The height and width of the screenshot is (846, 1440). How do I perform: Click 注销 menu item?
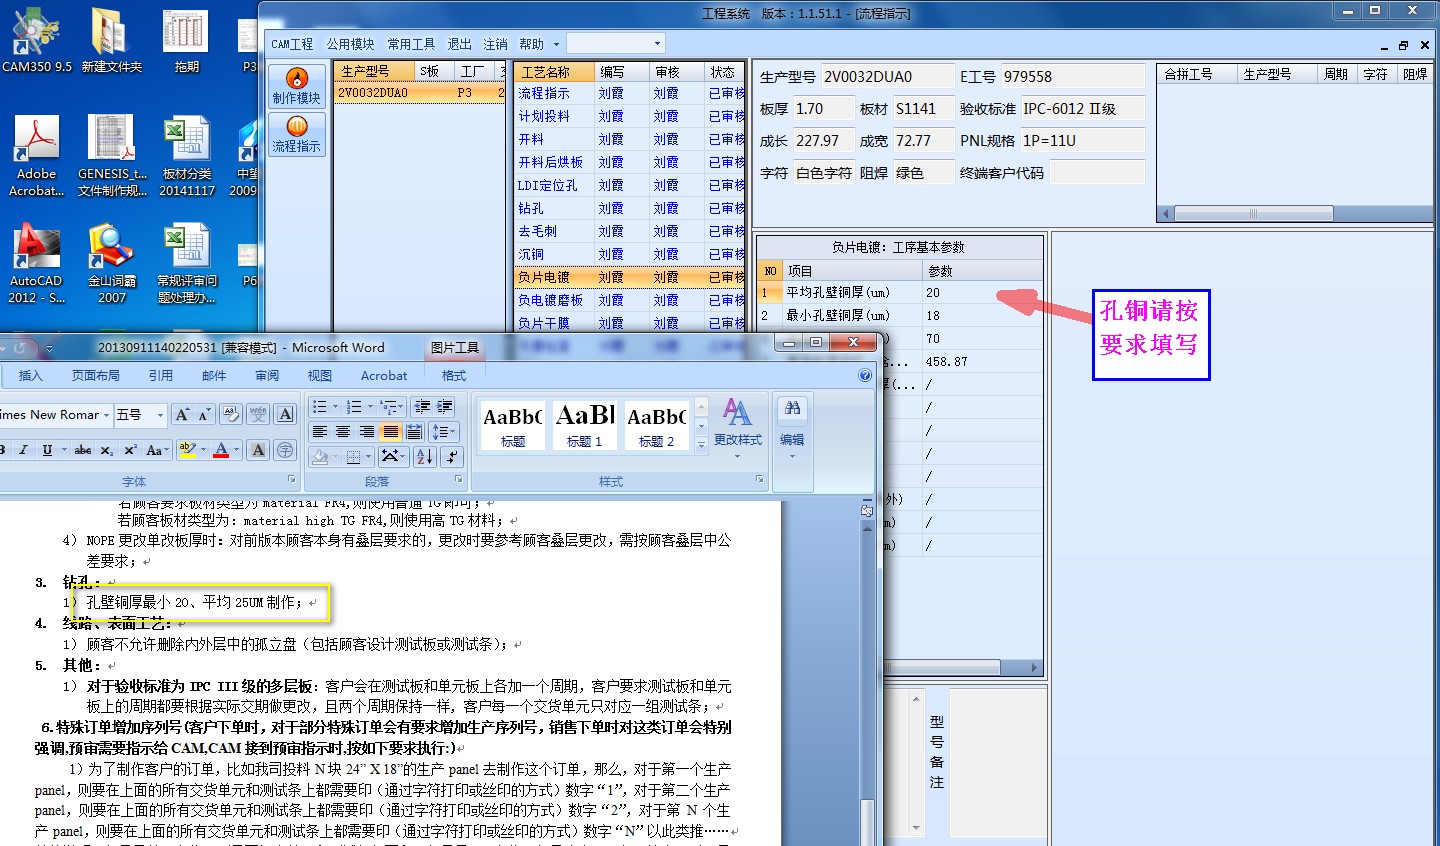click(x=495, y=44)
